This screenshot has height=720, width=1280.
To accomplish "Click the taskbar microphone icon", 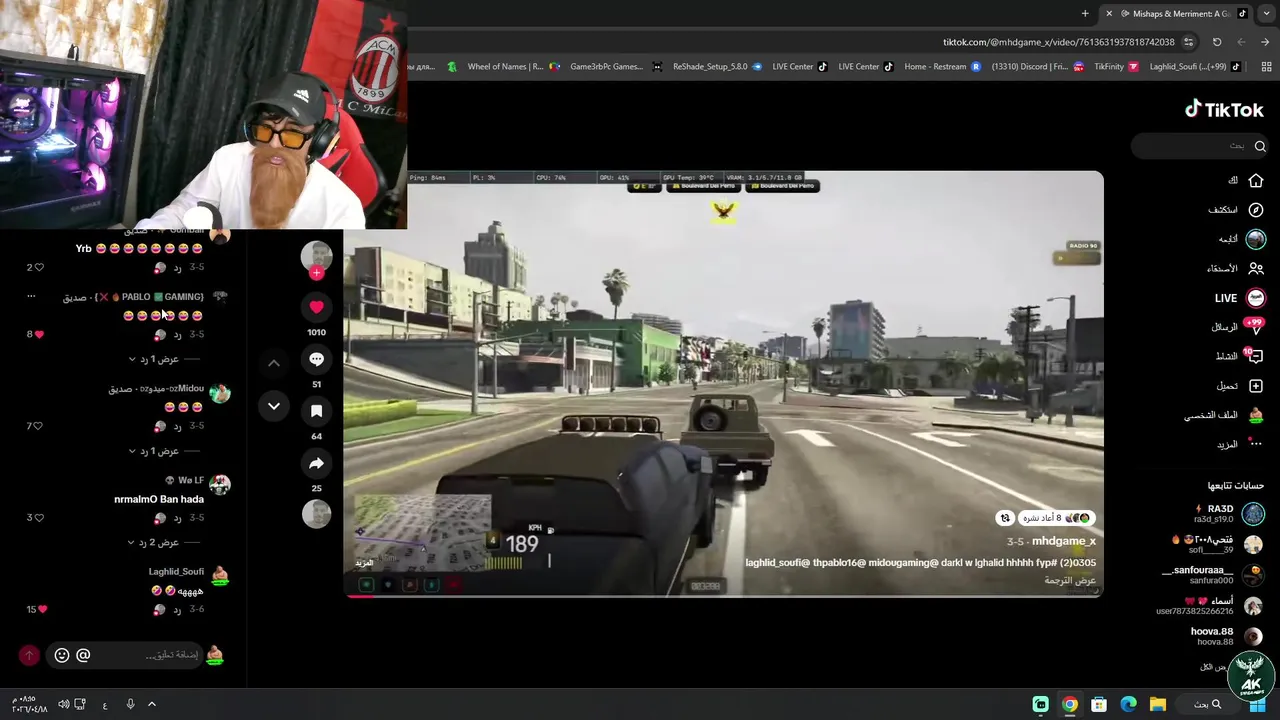I will pyautogui.click(x=130, y=704).
